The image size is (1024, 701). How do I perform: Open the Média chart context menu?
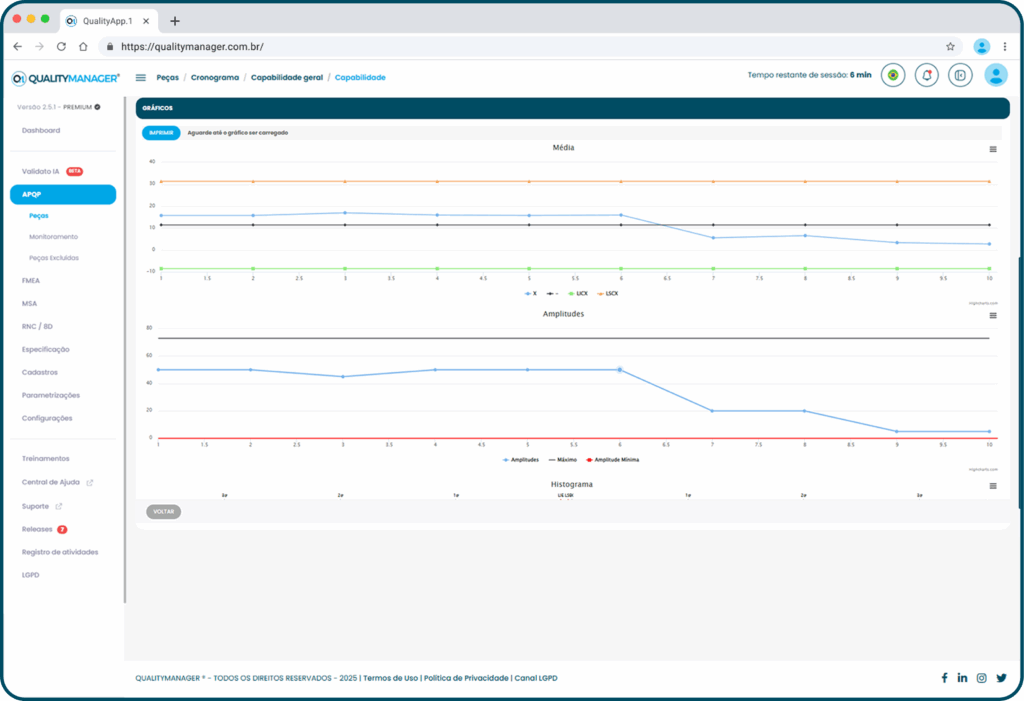pyautogui.click(x=993, y=149)
